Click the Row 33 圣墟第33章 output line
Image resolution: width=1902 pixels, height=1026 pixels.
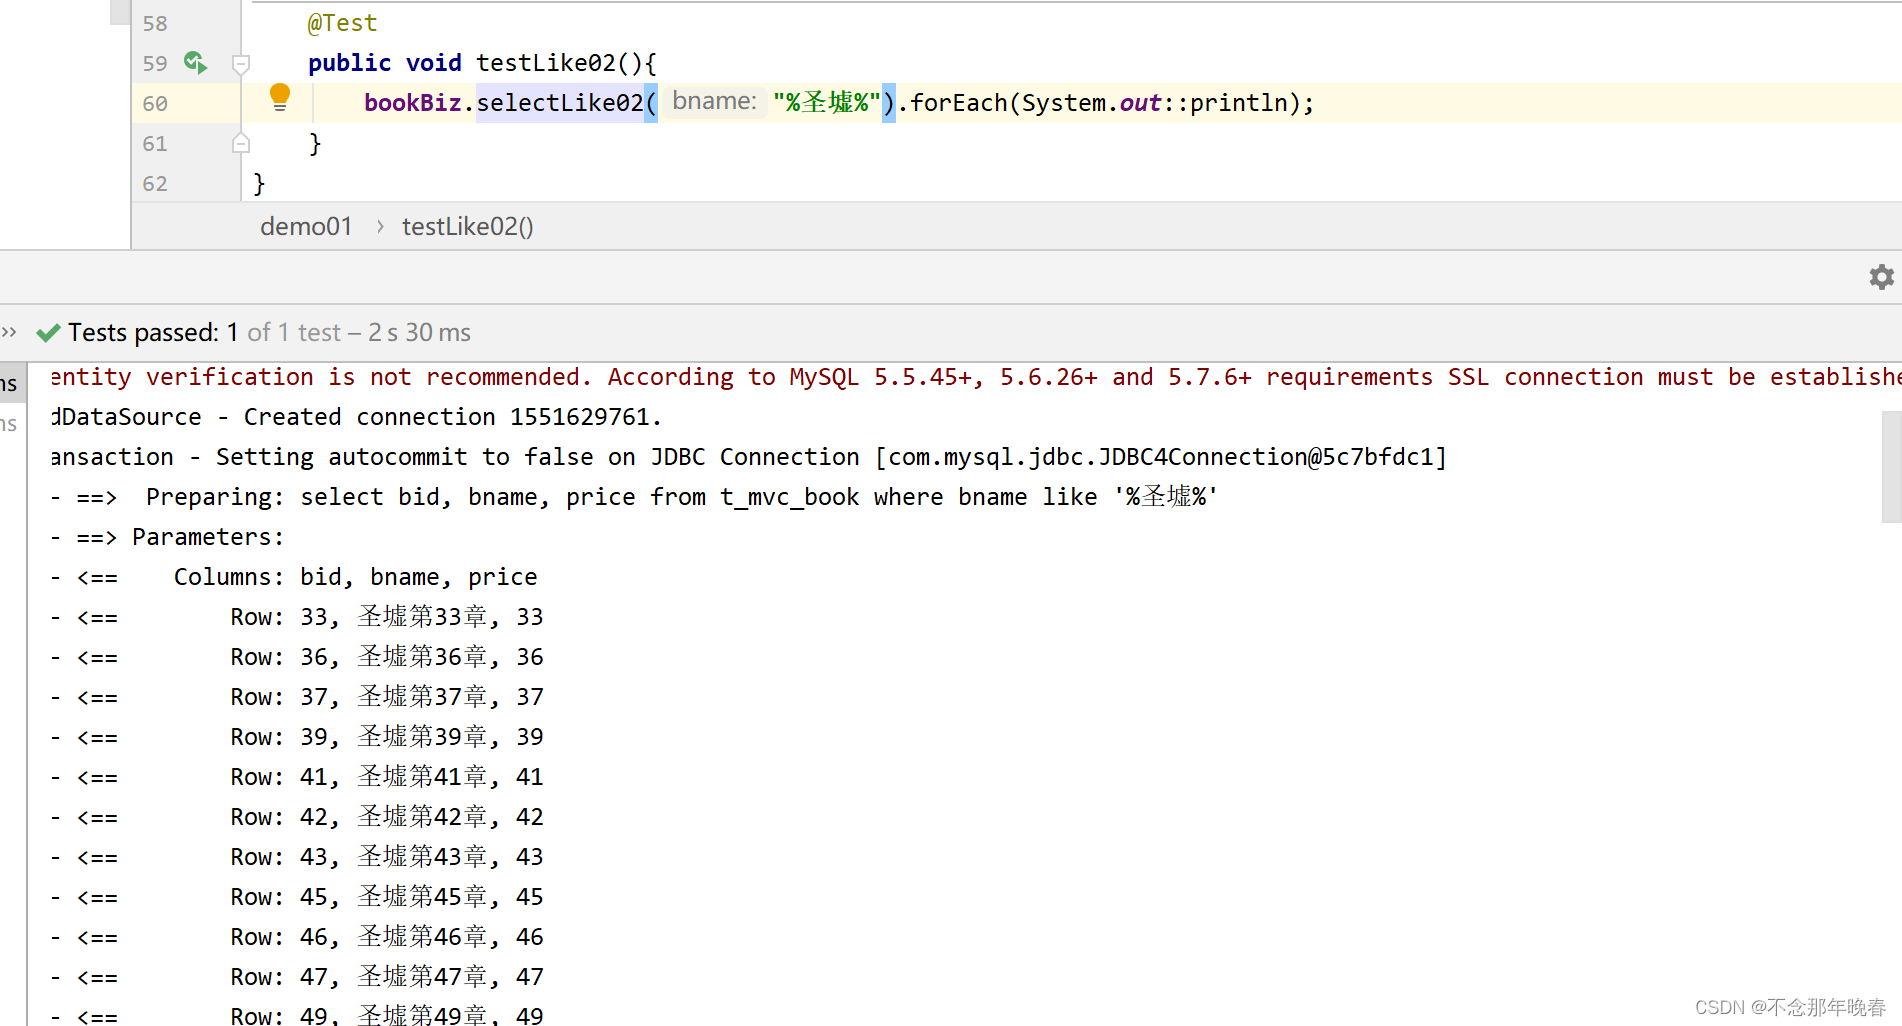[x=297, y=617]
